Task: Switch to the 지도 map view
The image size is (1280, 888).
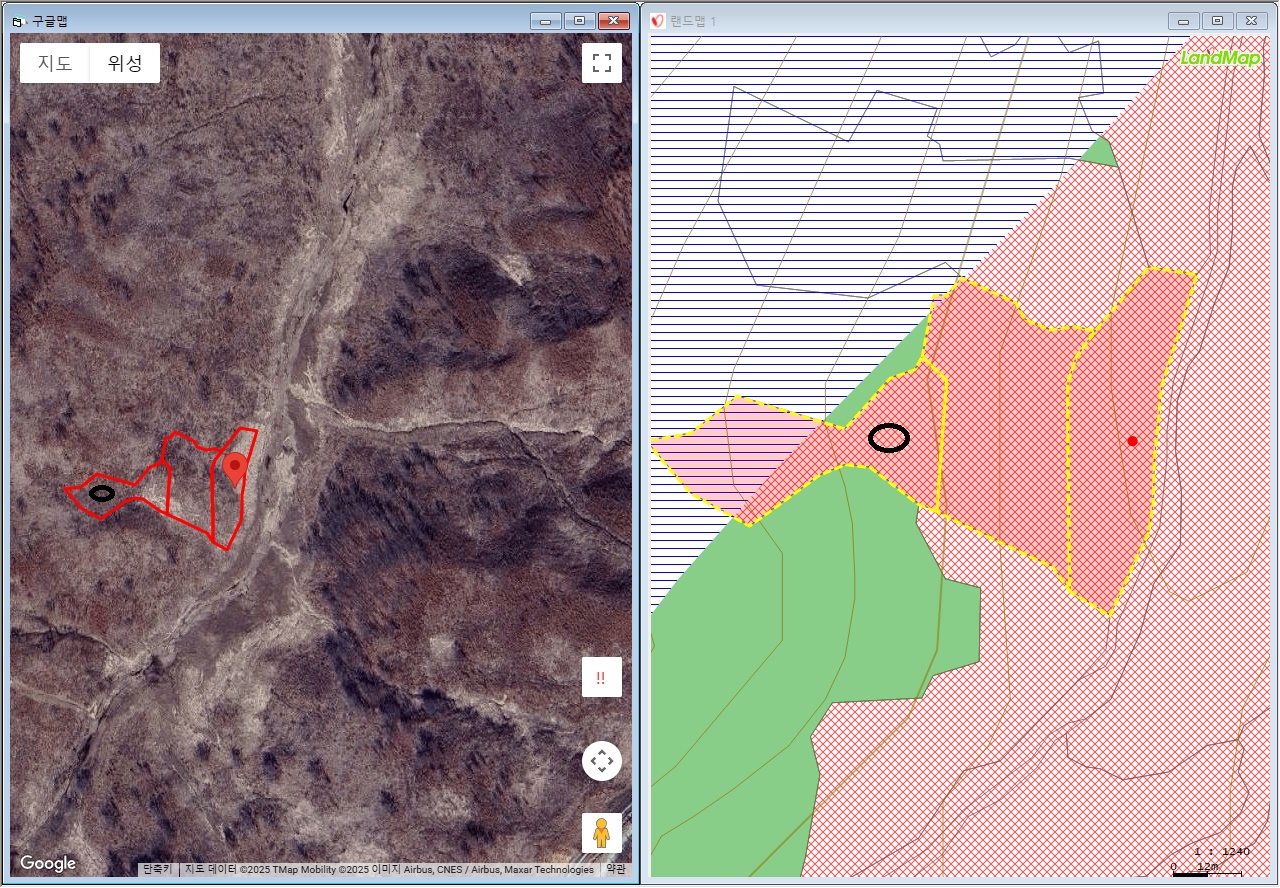Action: point(55,63)
